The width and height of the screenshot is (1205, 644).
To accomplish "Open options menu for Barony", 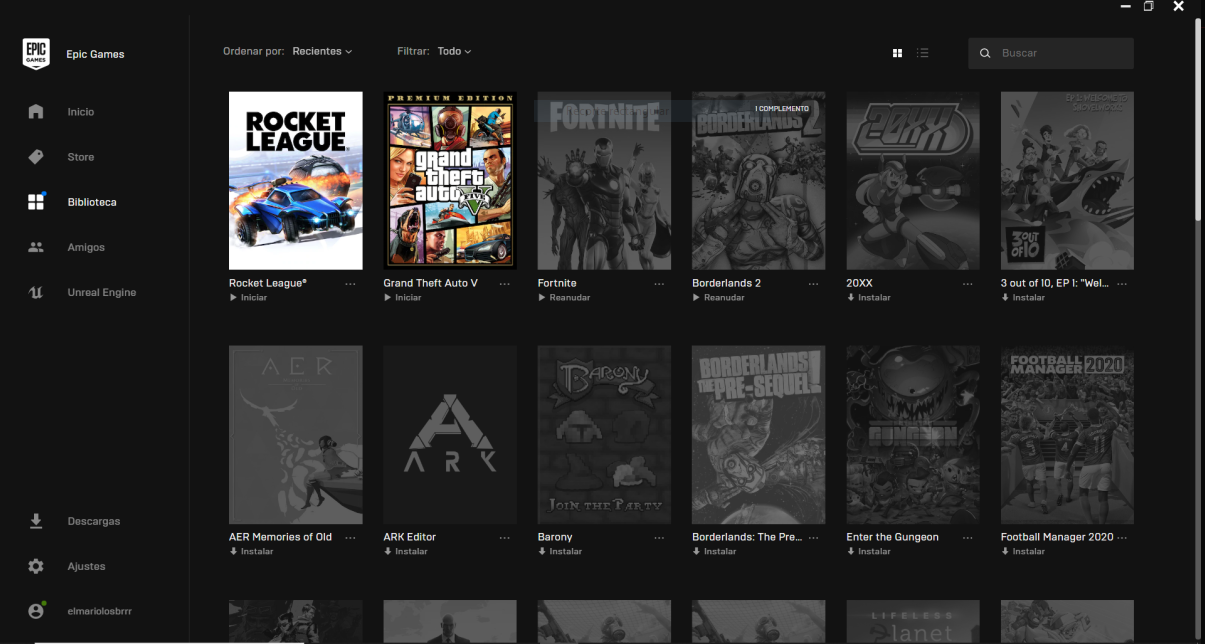I will click(659, 538).
